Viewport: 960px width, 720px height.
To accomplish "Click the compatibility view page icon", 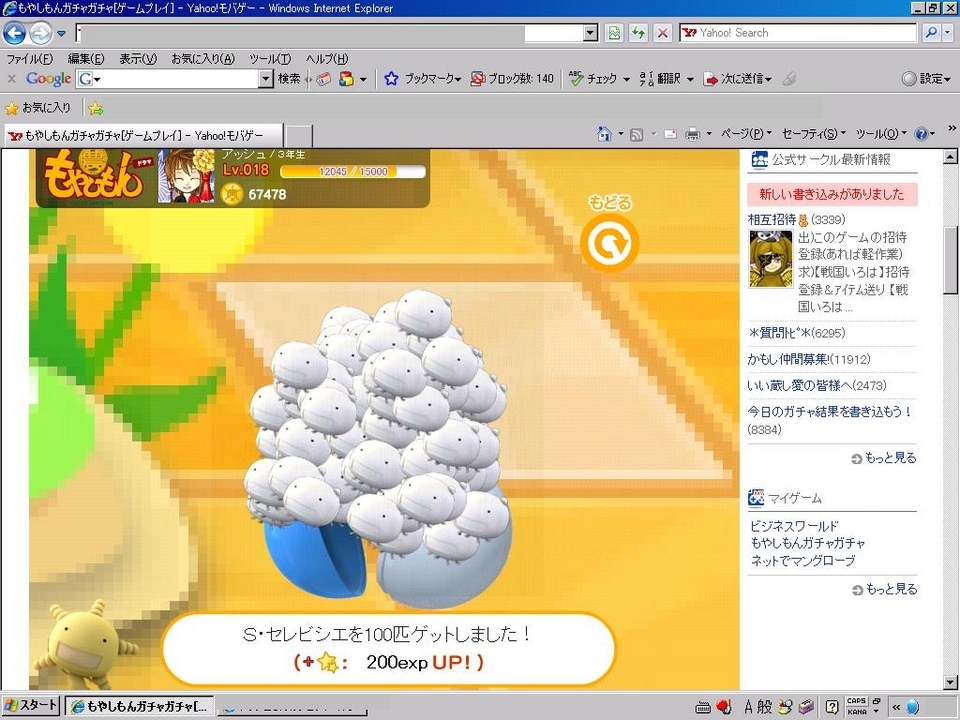I will (613, 33).
